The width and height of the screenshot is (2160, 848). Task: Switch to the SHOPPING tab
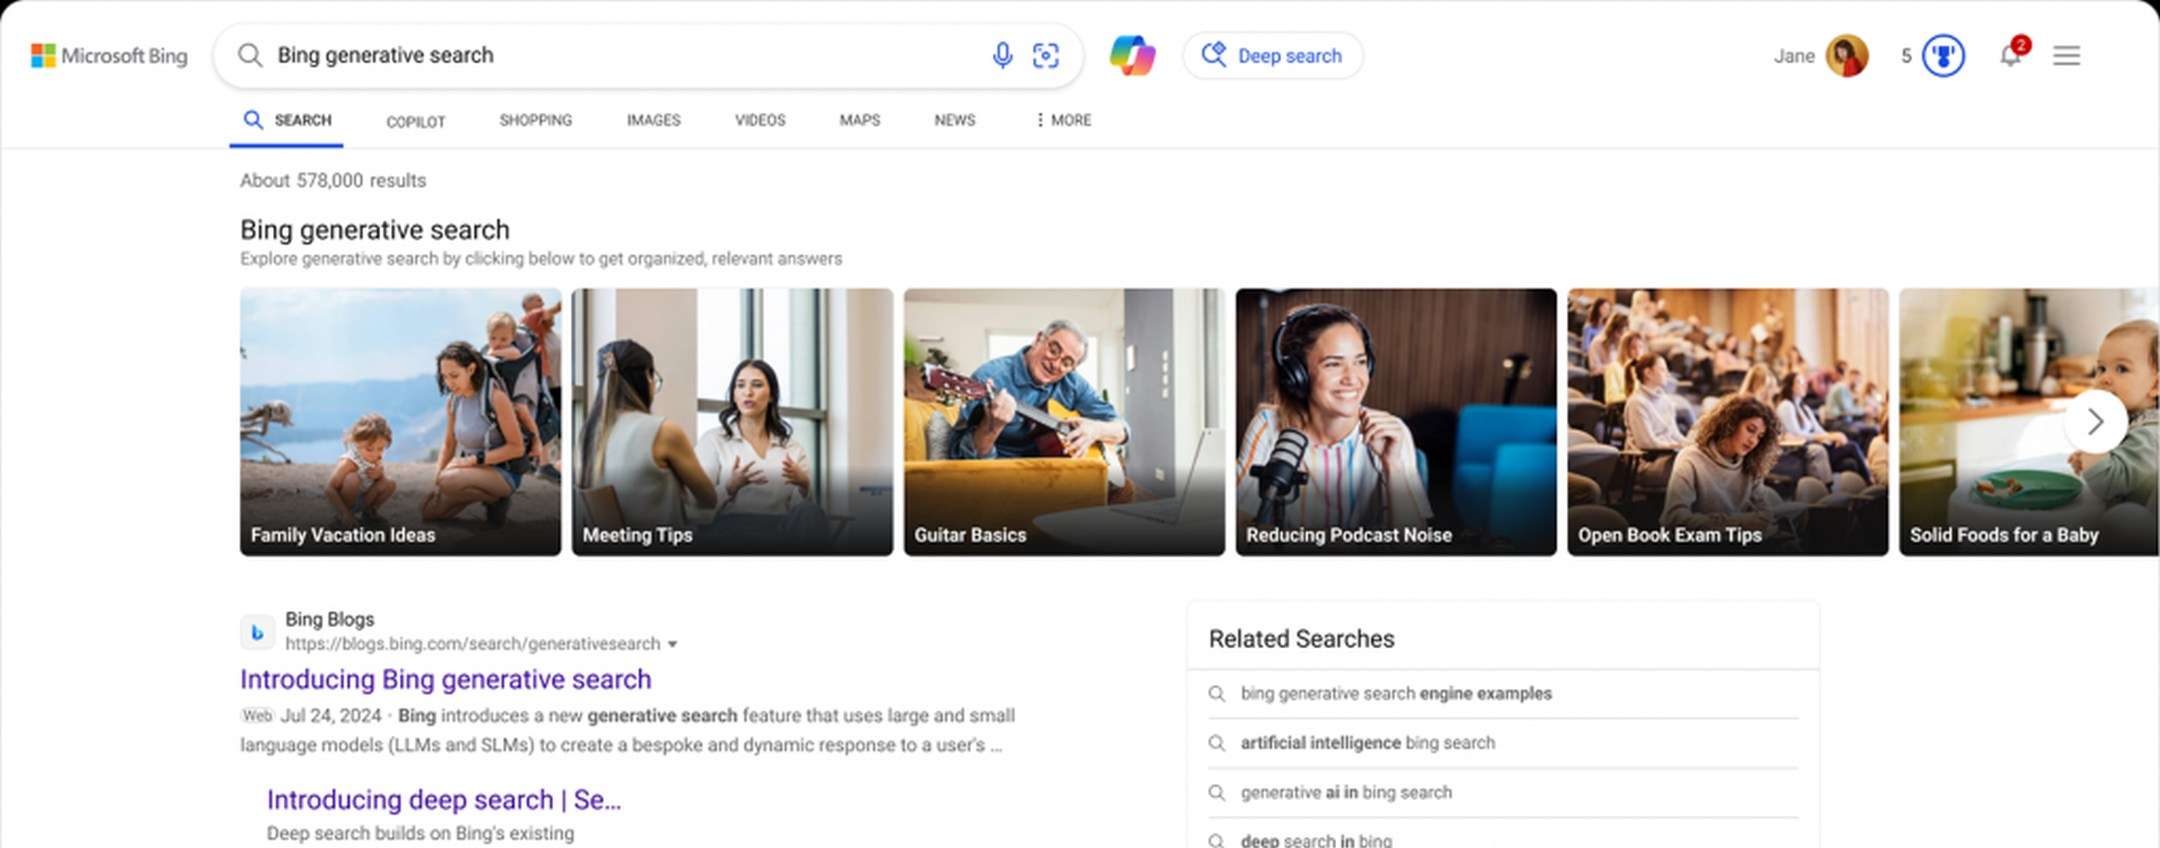[536, 120]
